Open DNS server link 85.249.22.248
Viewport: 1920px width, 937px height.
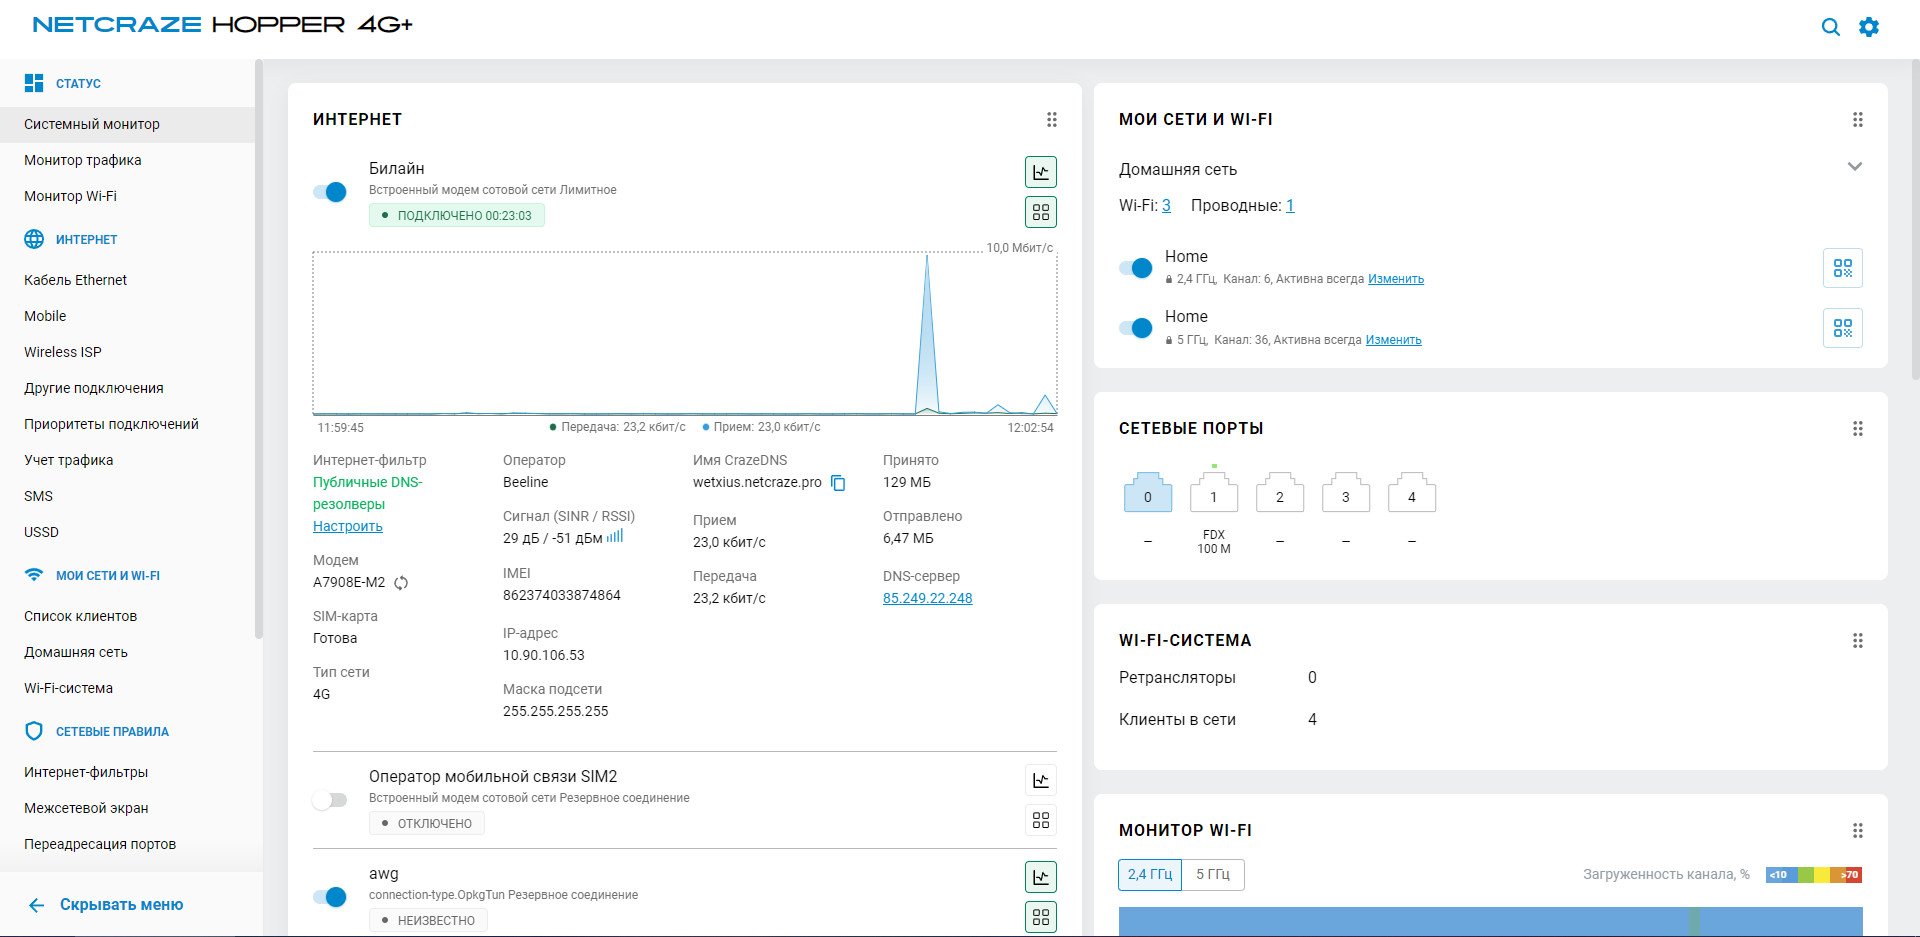point(927,598)
